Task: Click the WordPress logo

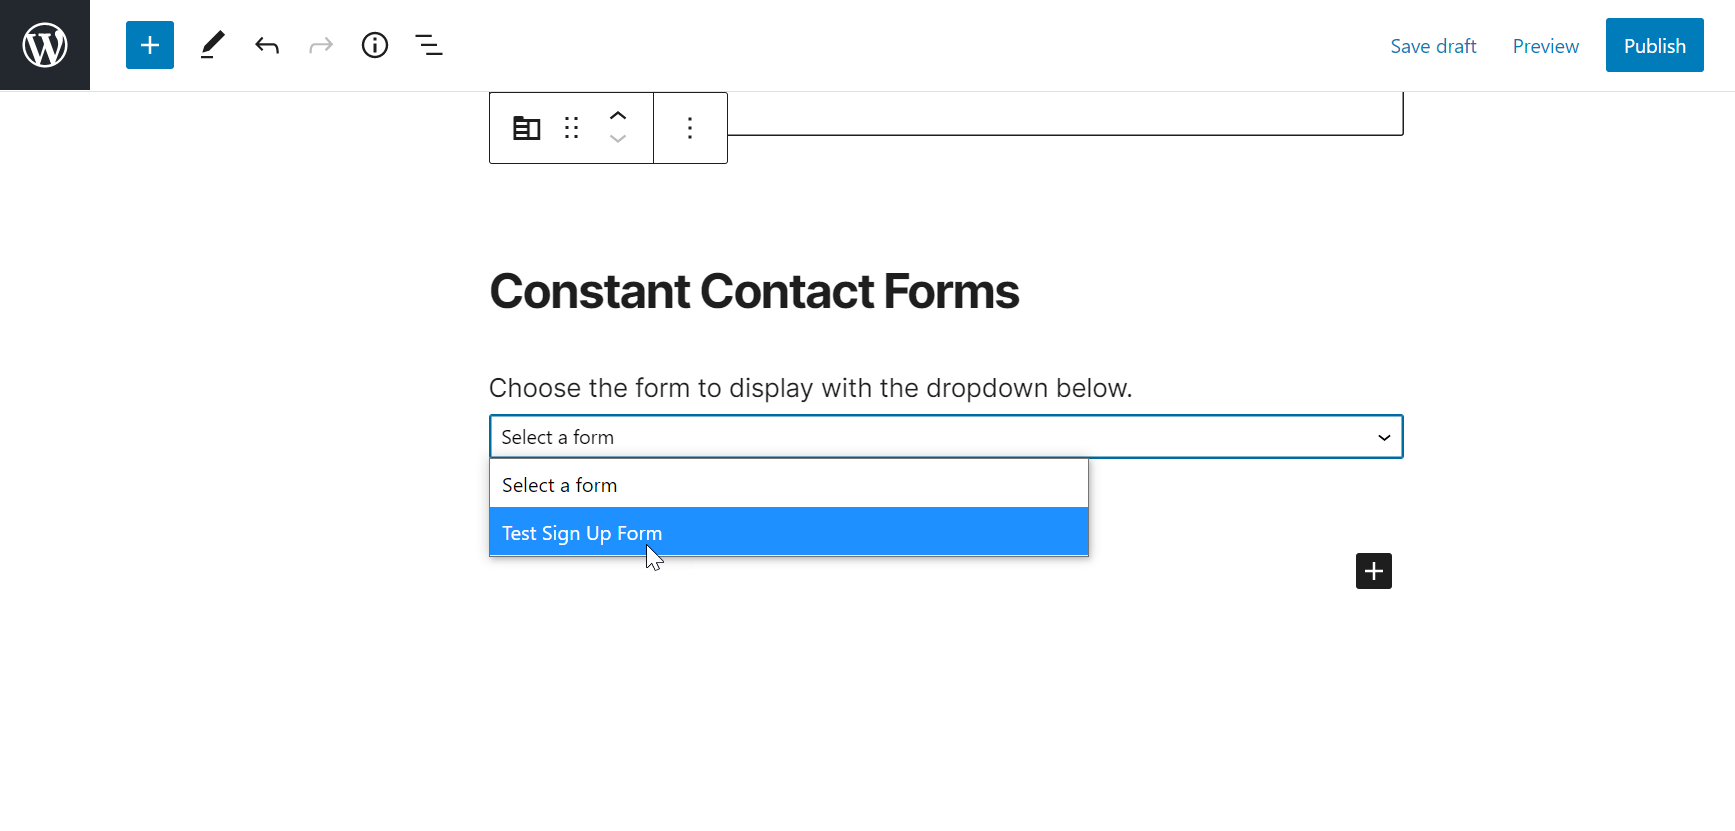Action: 44,44
